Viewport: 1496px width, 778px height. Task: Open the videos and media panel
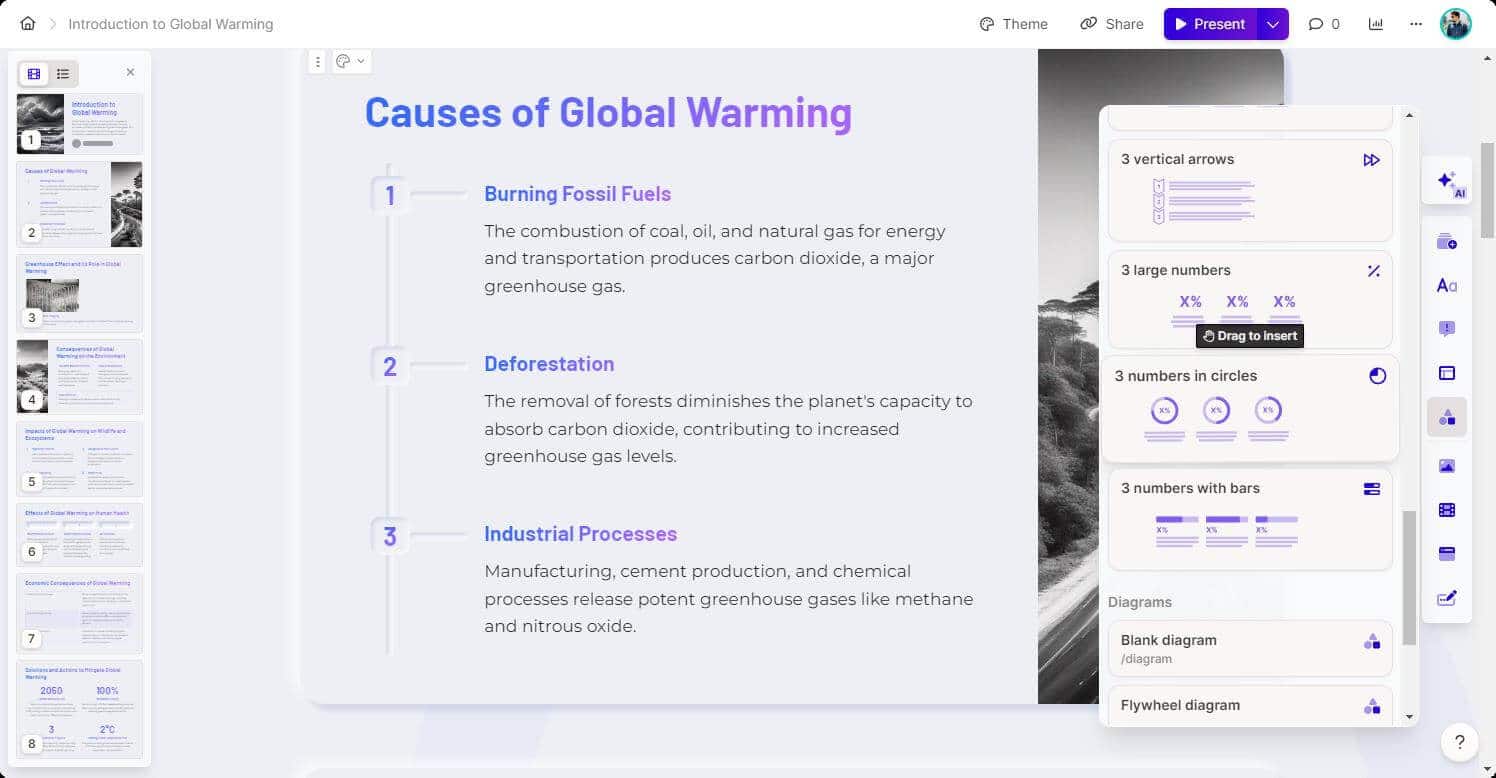[x=1447, y=509]
